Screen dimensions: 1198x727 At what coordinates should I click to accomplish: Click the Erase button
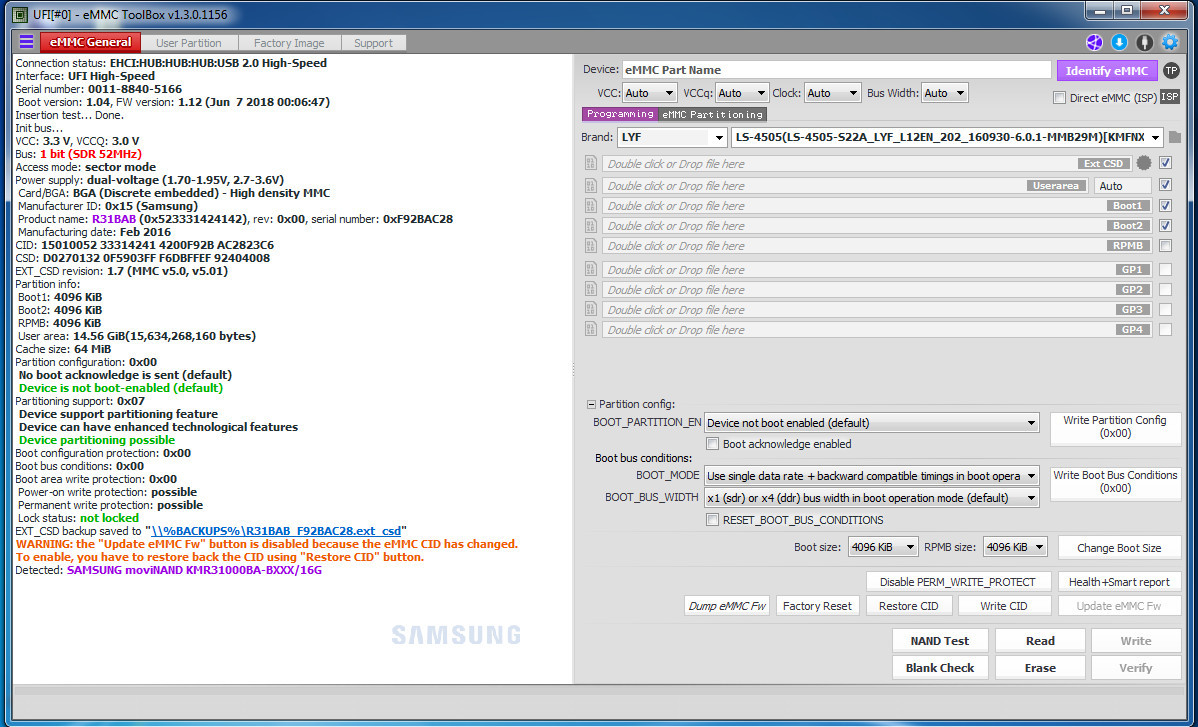click(x=1039, y=667)
